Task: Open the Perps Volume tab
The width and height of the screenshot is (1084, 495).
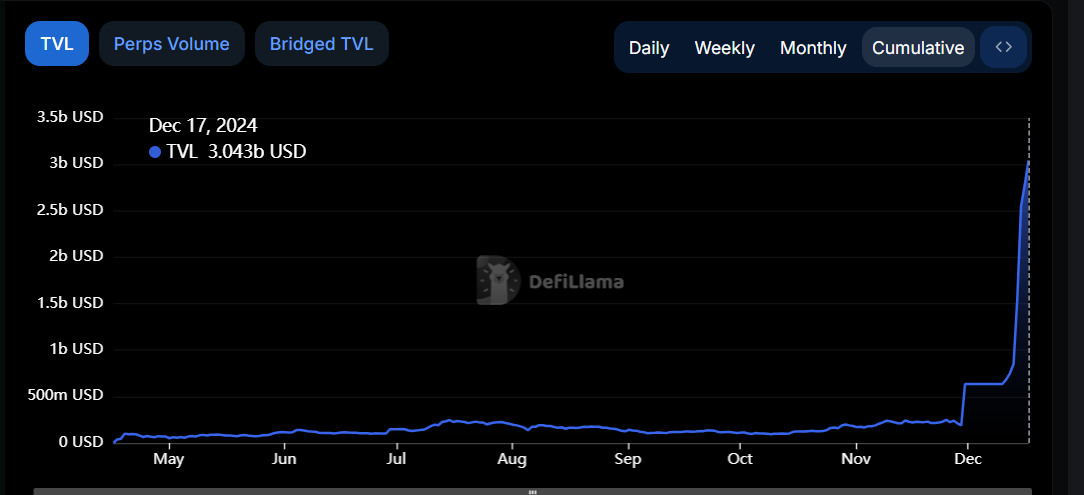Action: pyautogui.click(x=171, y=44)
